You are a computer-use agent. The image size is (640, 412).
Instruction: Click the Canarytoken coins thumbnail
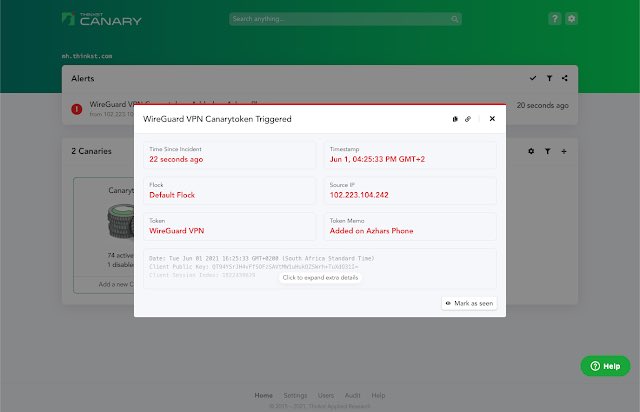(121, 221)
